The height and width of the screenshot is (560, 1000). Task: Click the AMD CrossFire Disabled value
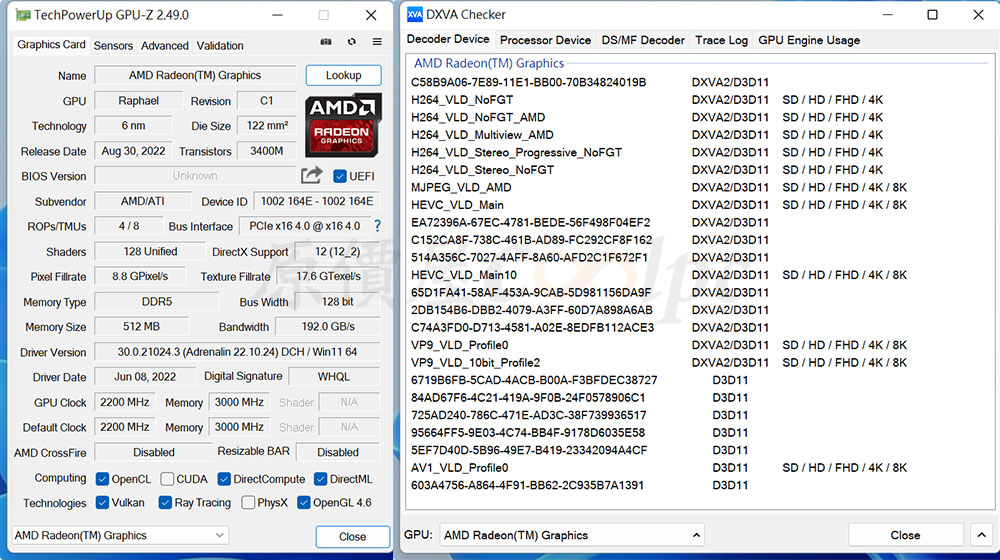(x=154, y=452)
